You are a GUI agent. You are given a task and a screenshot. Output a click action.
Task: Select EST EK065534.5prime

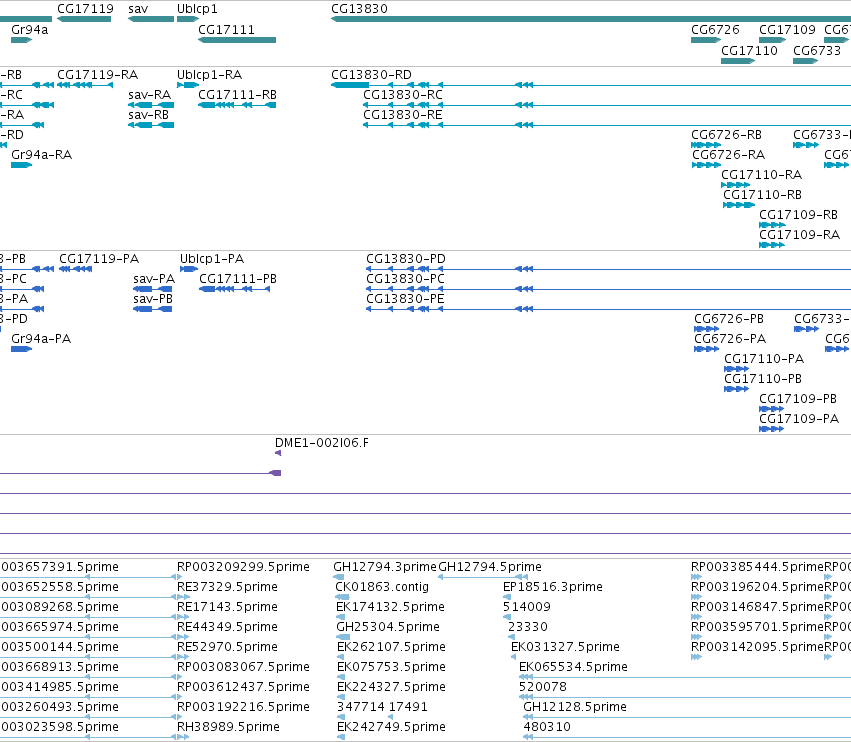click(x=573, y=667)
